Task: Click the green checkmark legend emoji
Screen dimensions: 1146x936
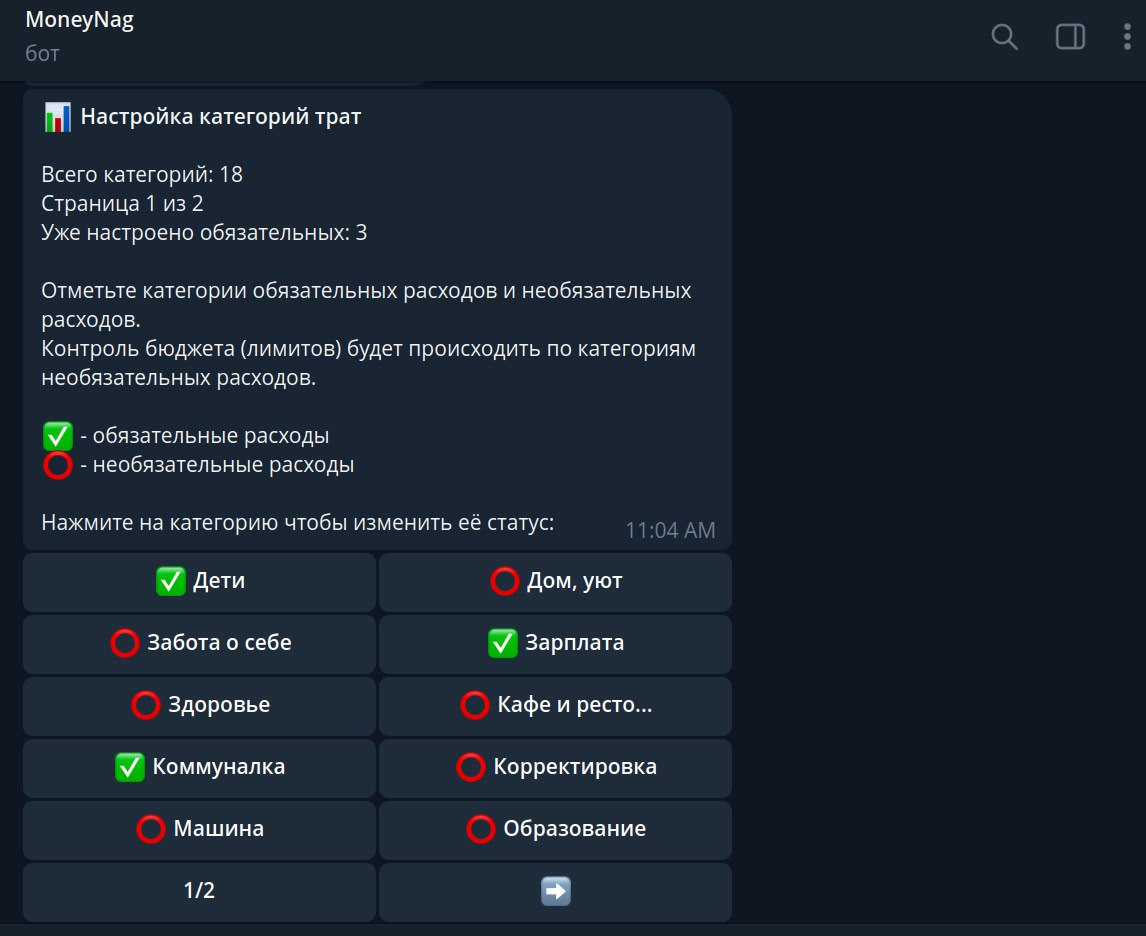Action: (x=57, y=436)
